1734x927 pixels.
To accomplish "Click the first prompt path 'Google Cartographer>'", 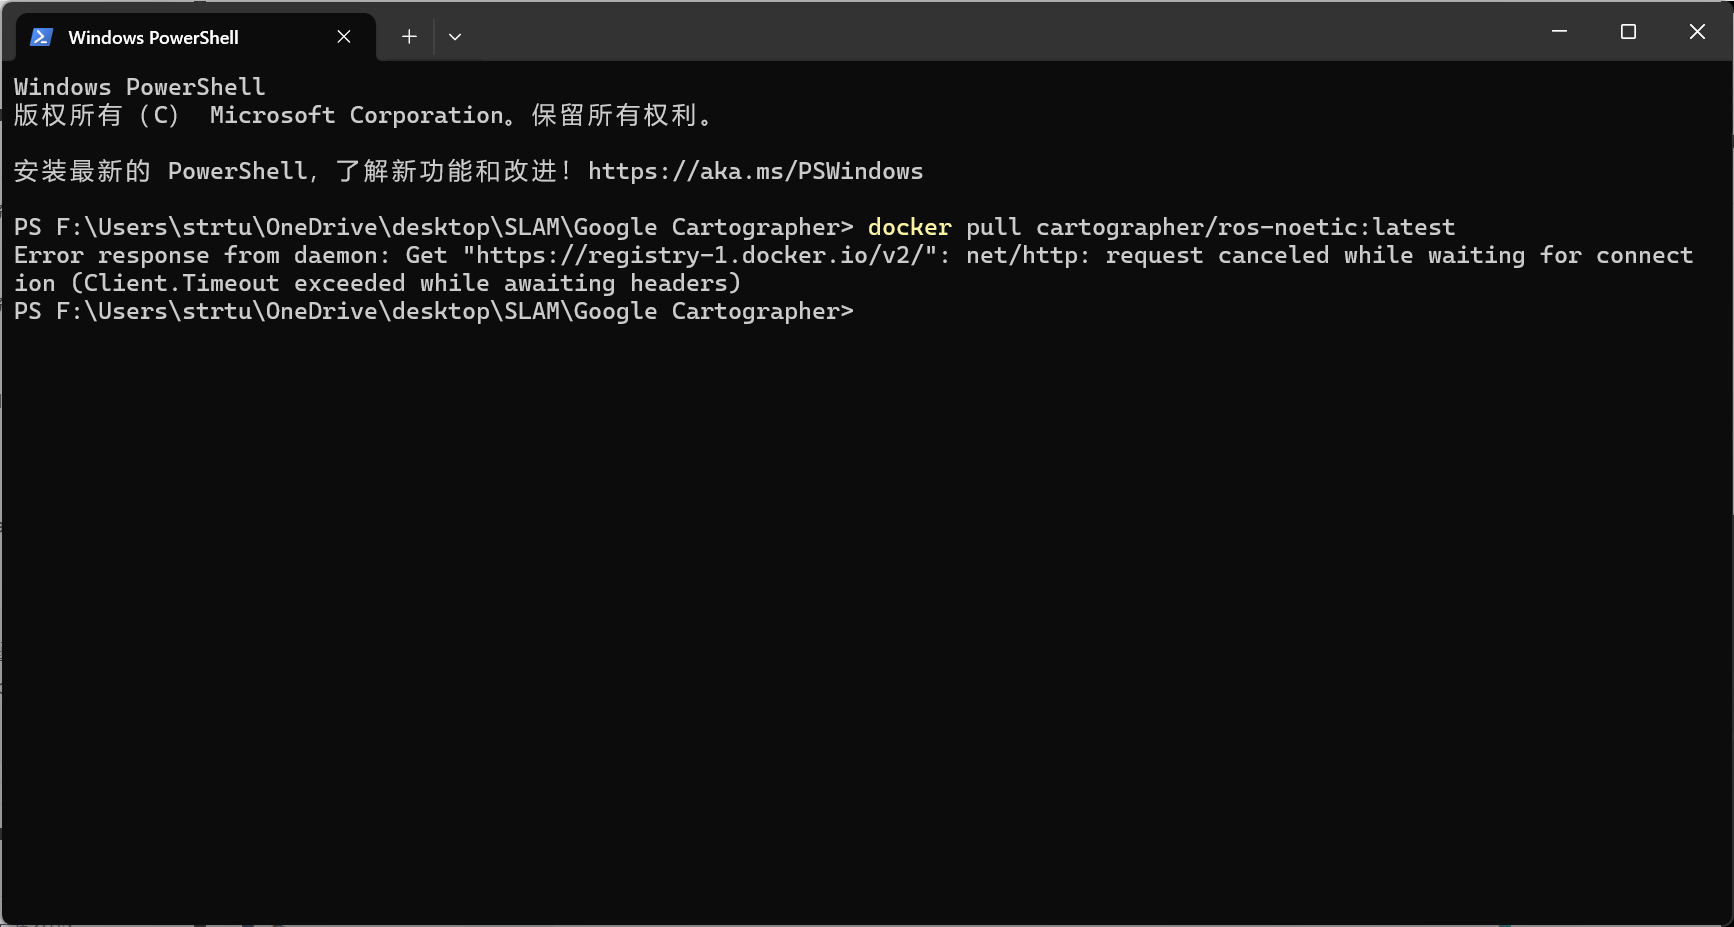I will pos(713,227).
